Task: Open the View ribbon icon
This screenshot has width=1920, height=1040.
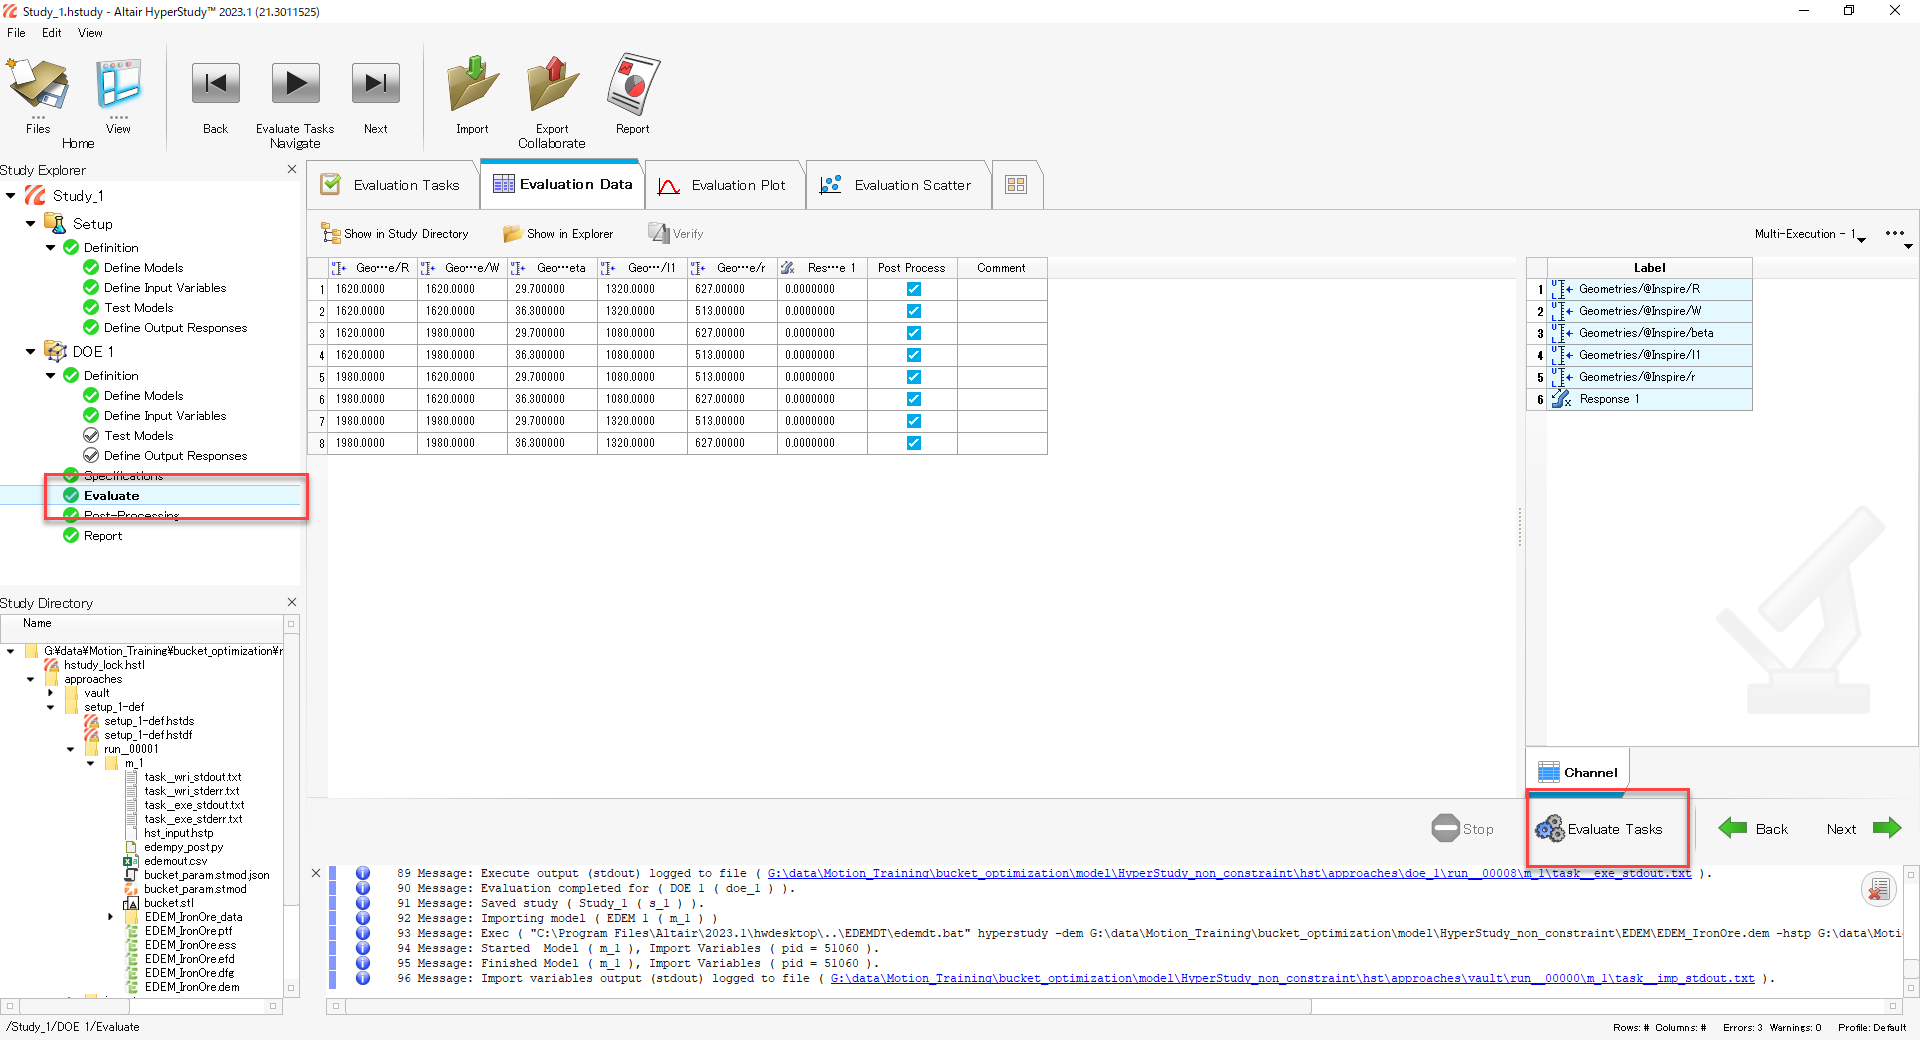Action: click(x=118, y=84)
